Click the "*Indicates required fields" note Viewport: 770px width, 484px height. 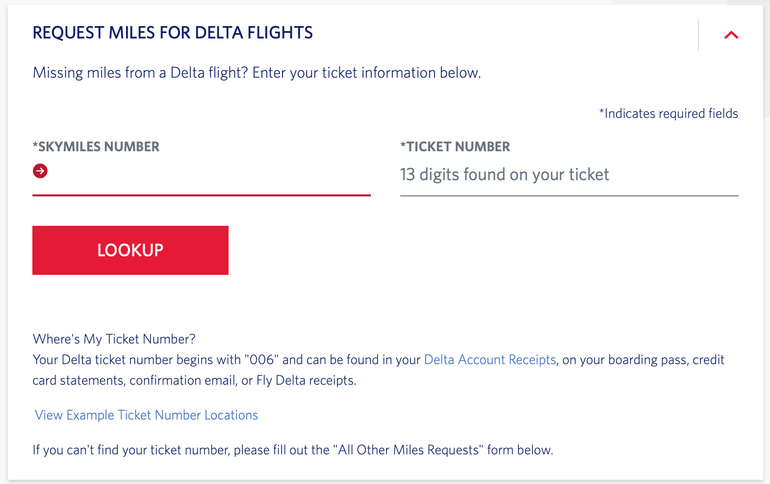(668, 114)
